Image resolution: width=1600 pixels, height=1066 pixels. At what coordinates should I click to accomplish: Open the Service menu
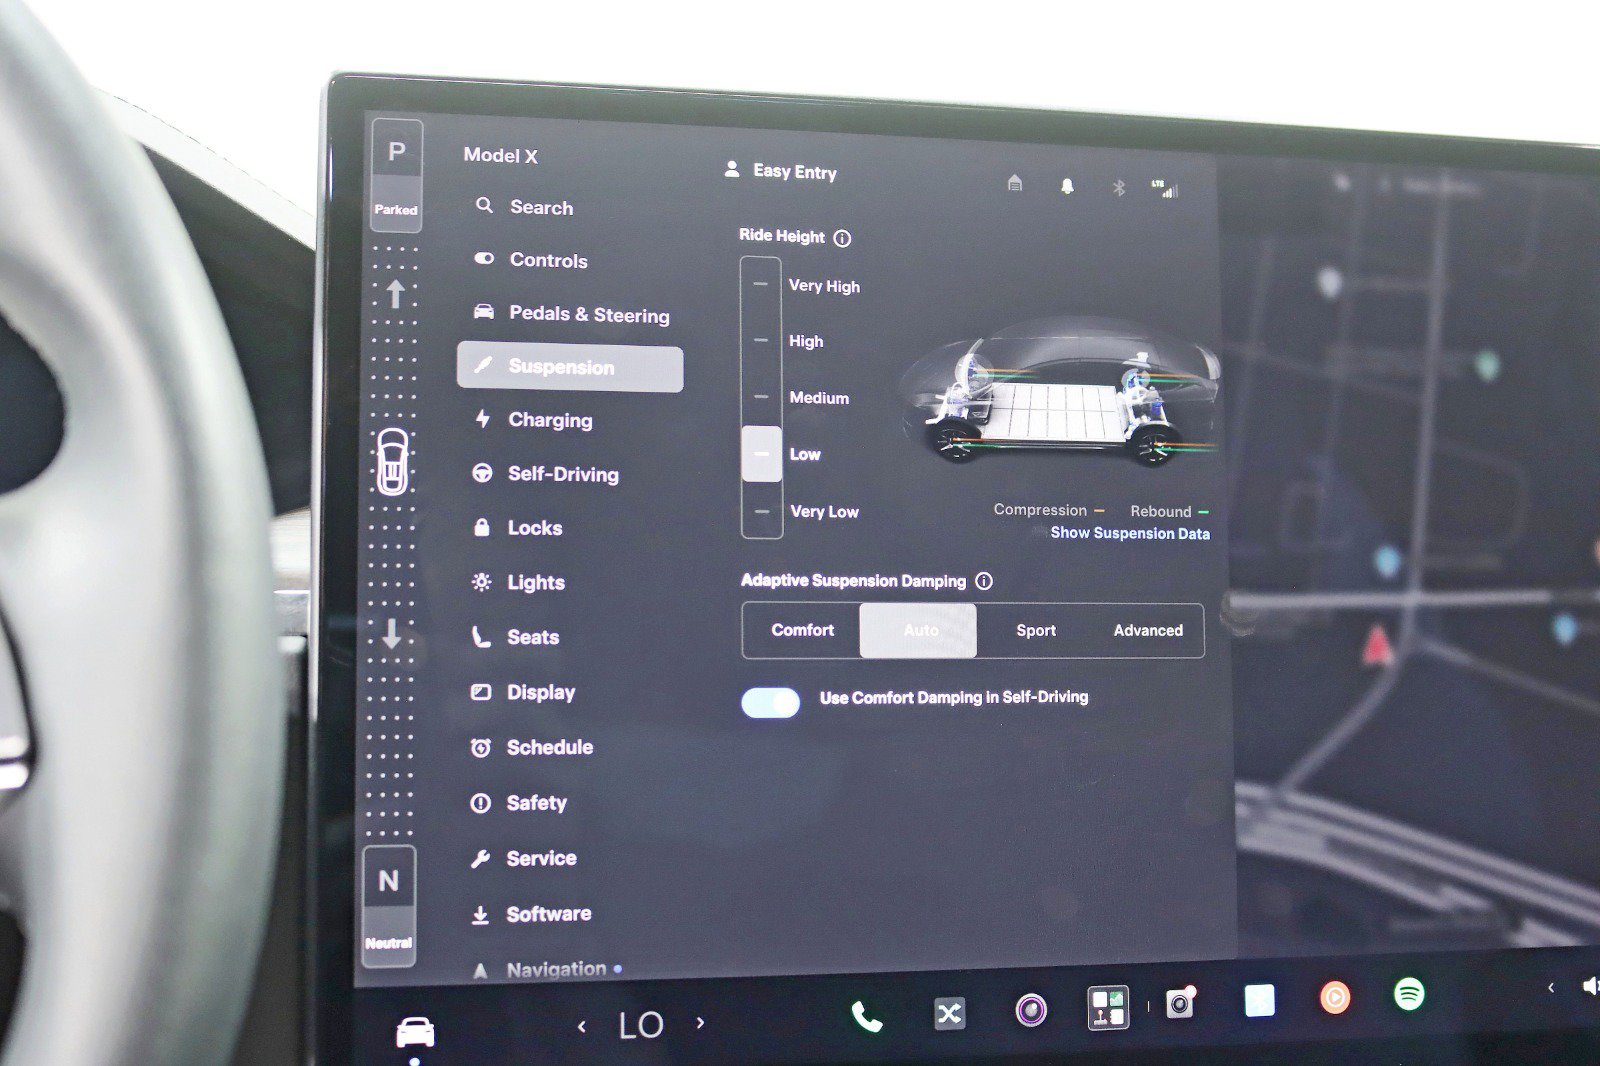[x=524, y=858]
